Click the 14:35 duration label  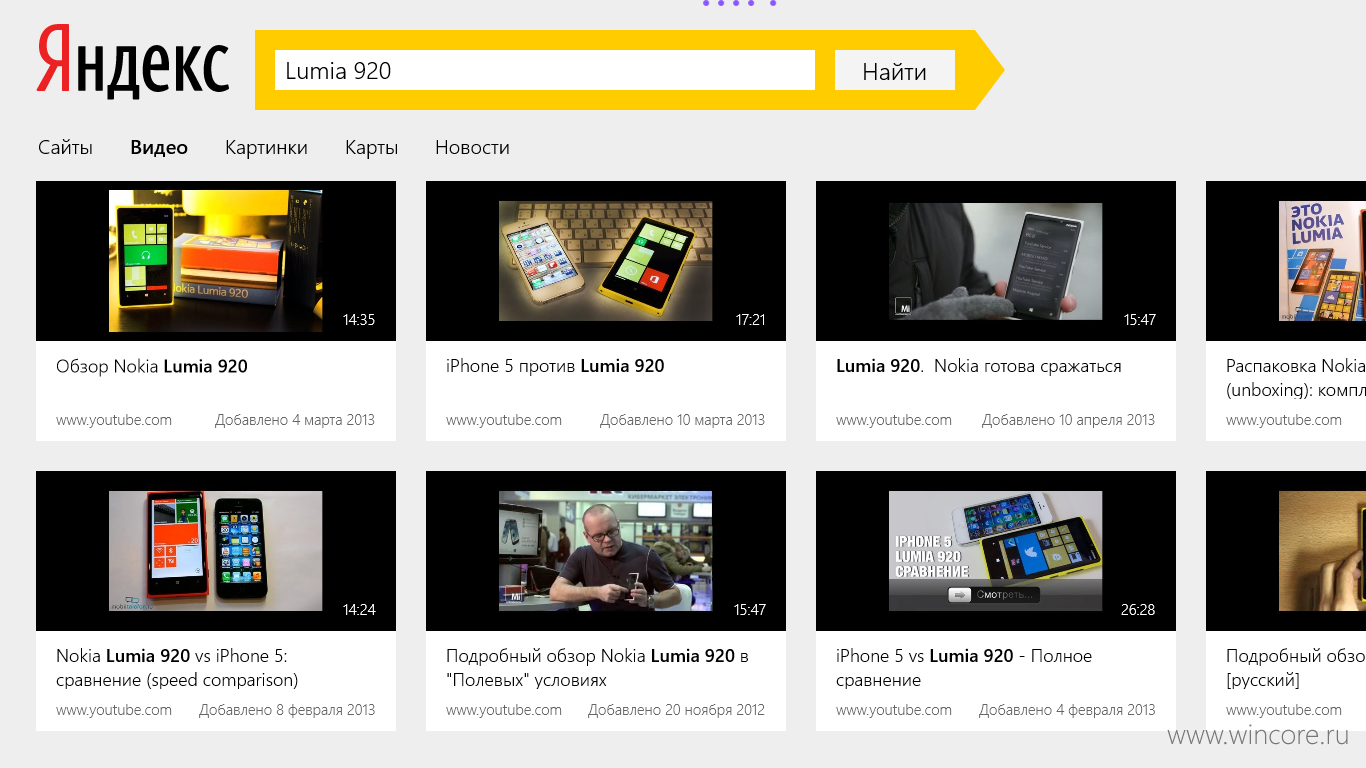coord(359,320)
